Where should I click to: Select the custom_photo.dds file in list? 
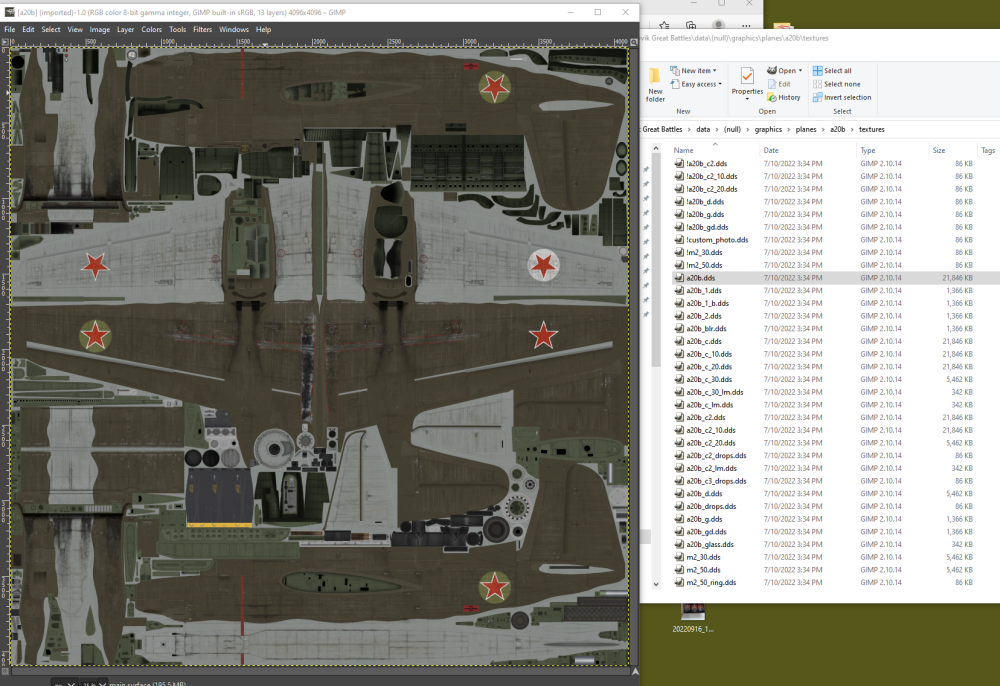pyautogui.click(x=716, y=240)
